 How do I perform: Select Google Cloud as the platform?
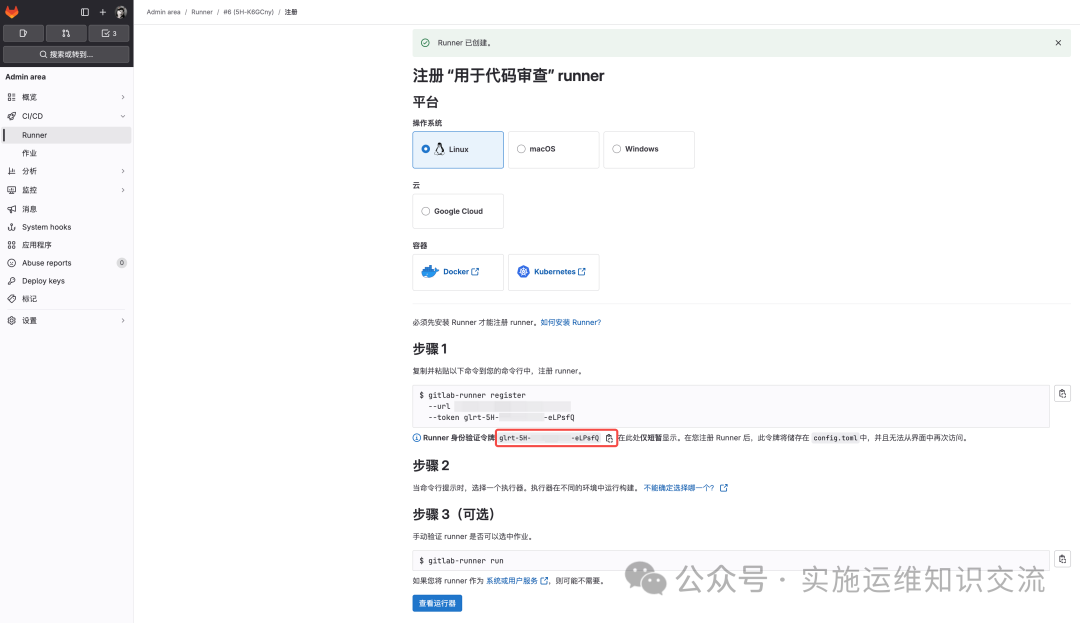click(457, 211)
